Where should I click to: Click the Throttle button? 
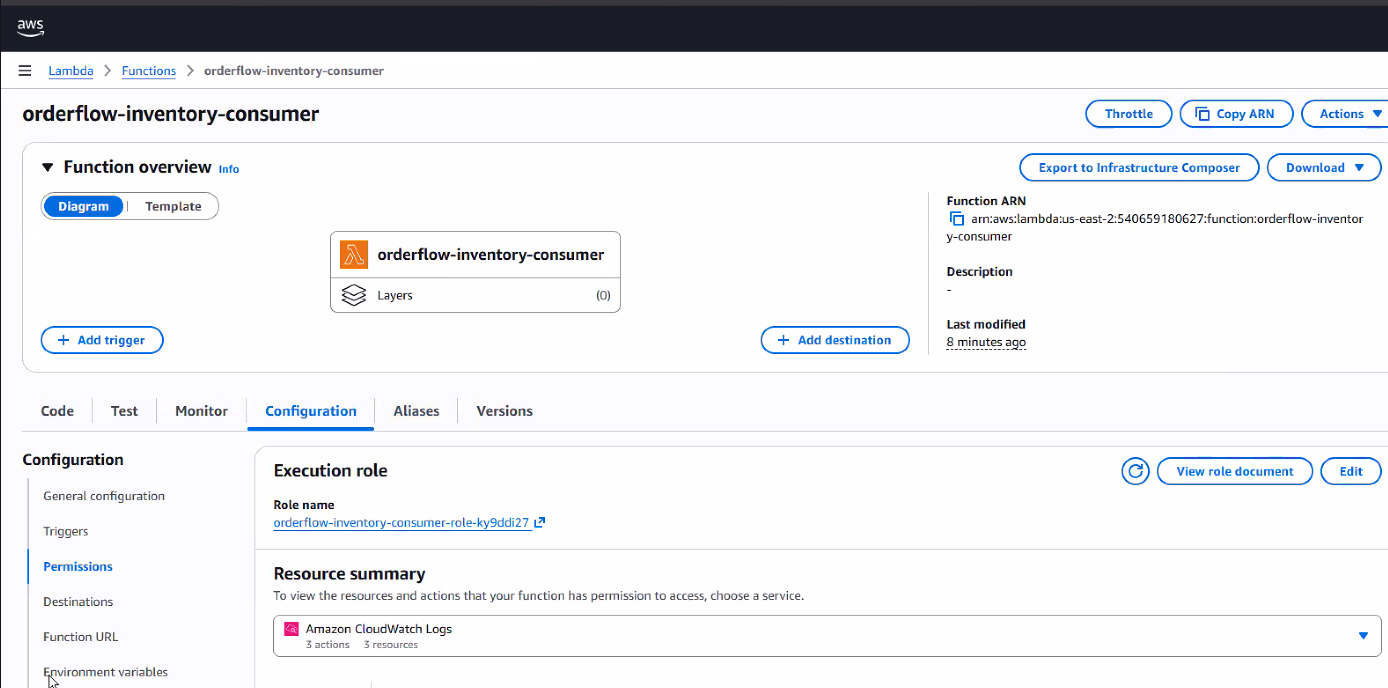(1129, 114)
